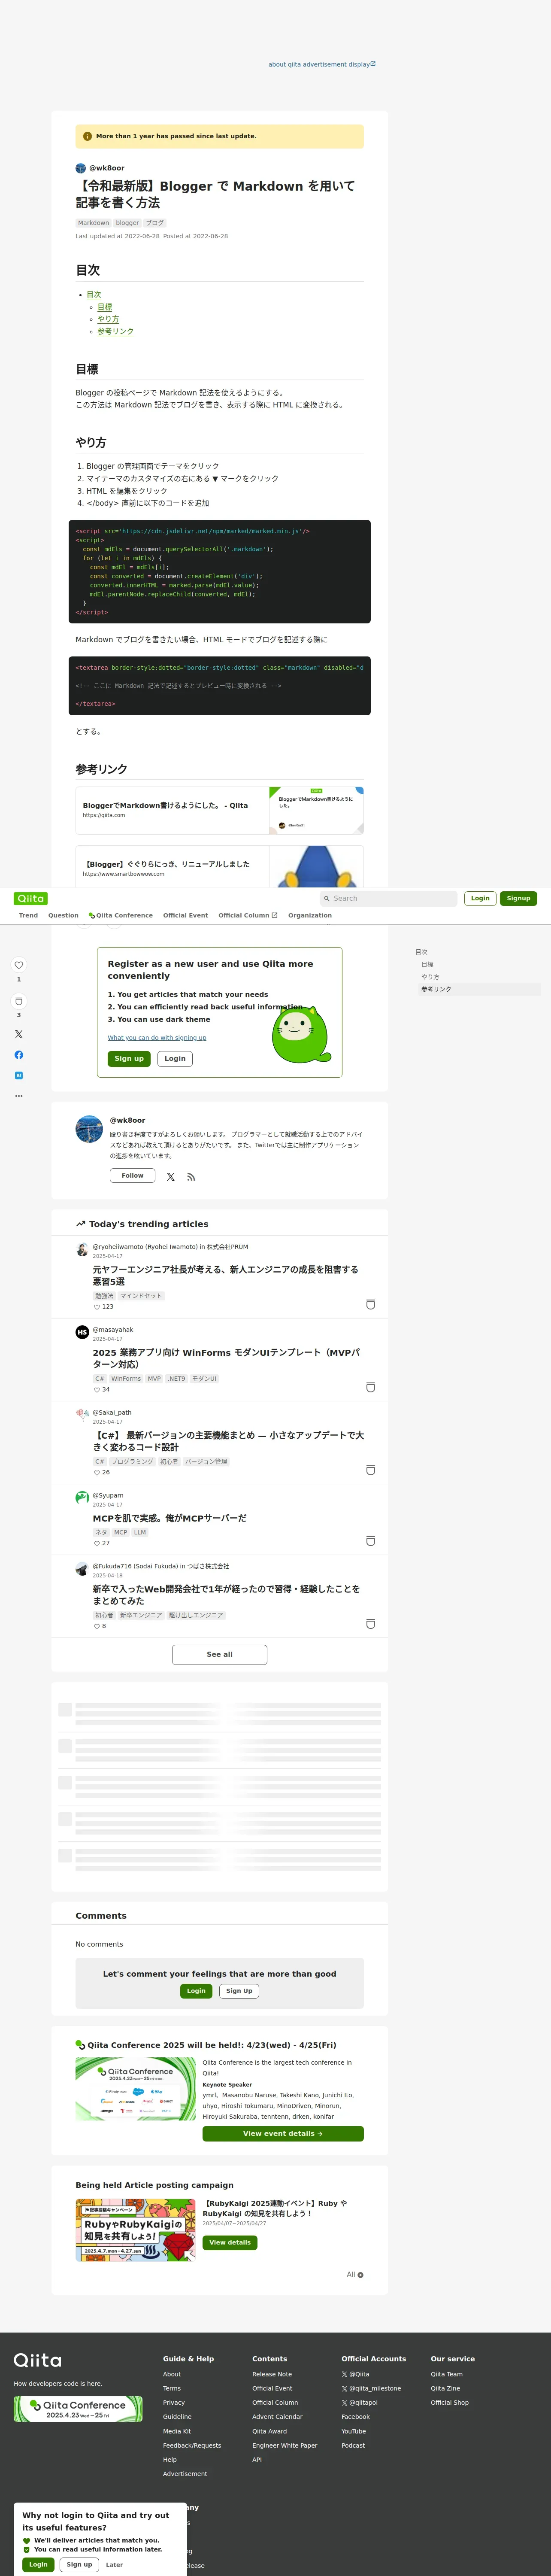
Task: Open the author's RSS feed icon
Action: [x=191, y=1177]
